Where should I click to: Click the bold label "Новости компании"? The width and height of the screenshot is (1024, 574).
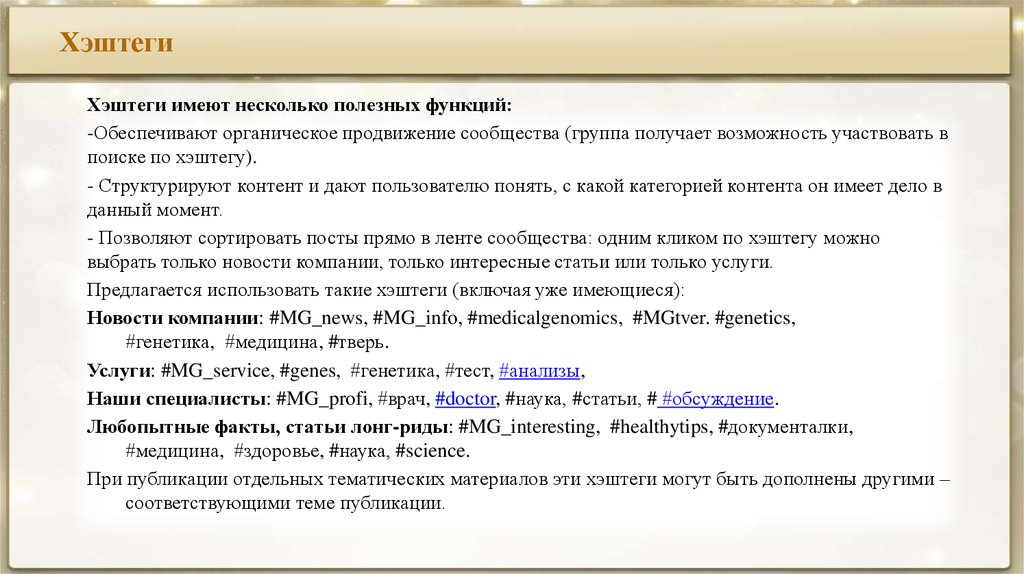pos(173,318)
